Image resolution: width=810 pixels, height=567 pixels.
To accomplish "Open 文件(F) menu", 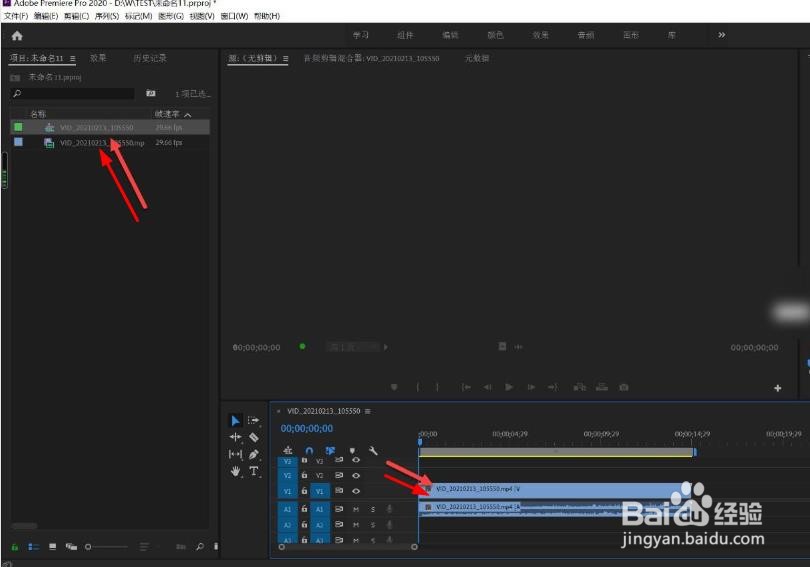I will click(x=15, y=16).
